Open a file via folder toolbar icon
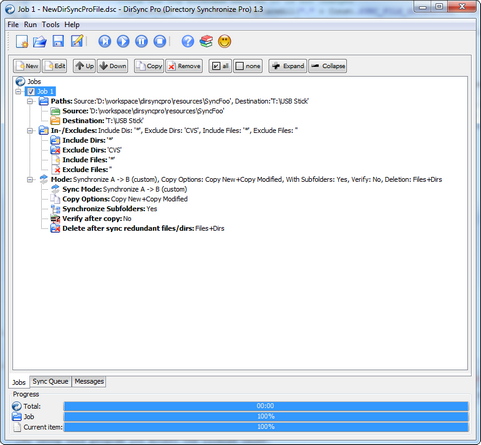The height and width of the screenshot is (445, 481). tap(40, 42)
